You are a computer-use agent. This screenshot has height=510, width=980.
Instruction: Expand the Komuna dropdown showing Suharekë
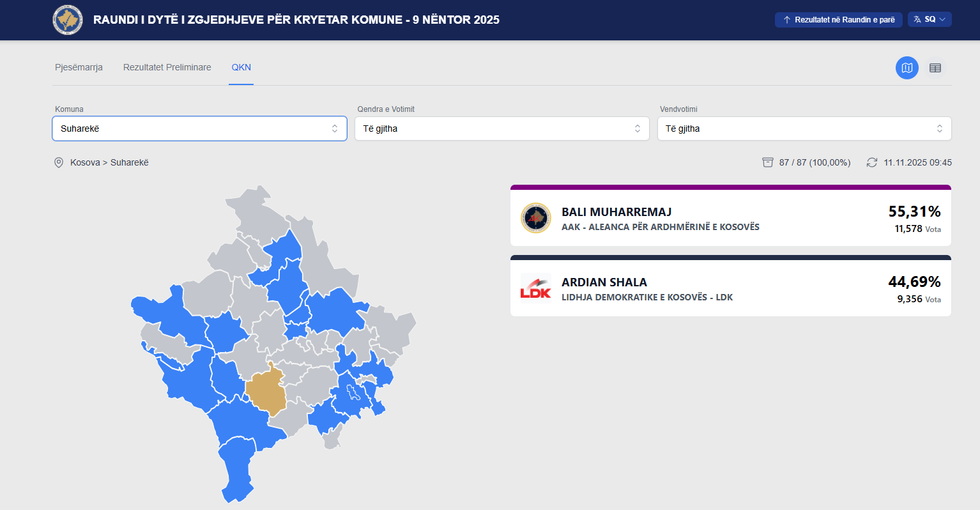point(199,128)
